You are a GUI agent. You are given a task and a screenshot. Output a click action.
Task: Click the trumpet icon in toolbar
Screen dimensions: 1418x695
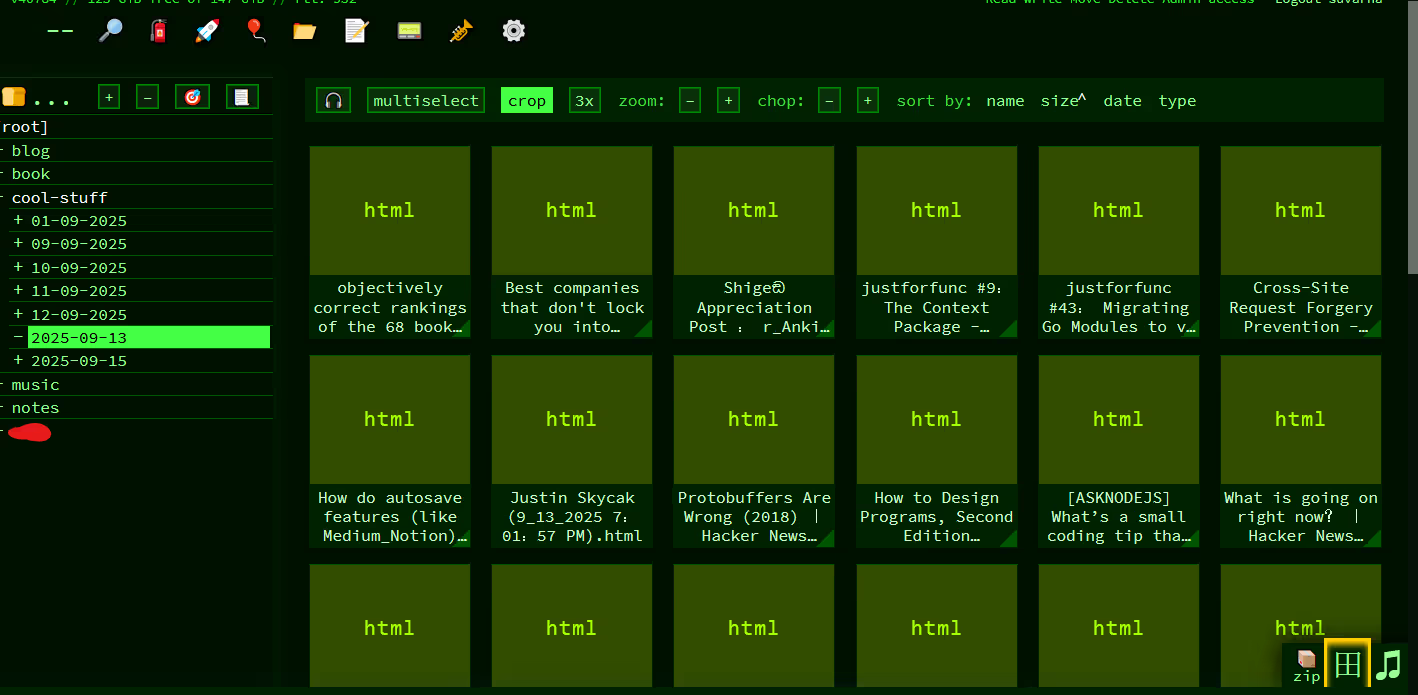[460, 31]
